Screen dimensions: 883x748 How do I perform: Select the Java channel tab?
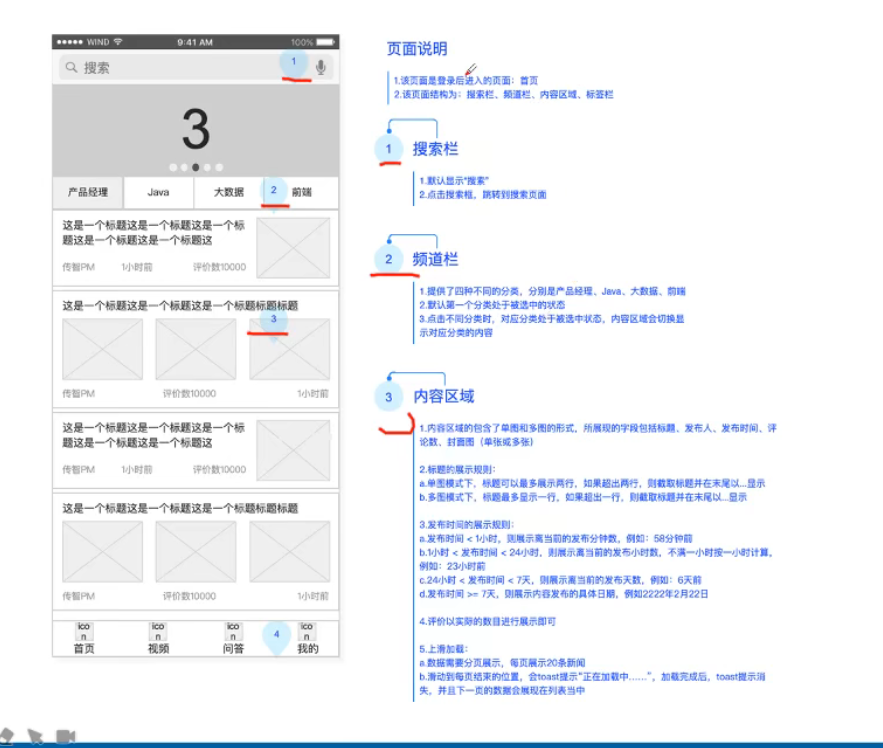pos(158,192)
